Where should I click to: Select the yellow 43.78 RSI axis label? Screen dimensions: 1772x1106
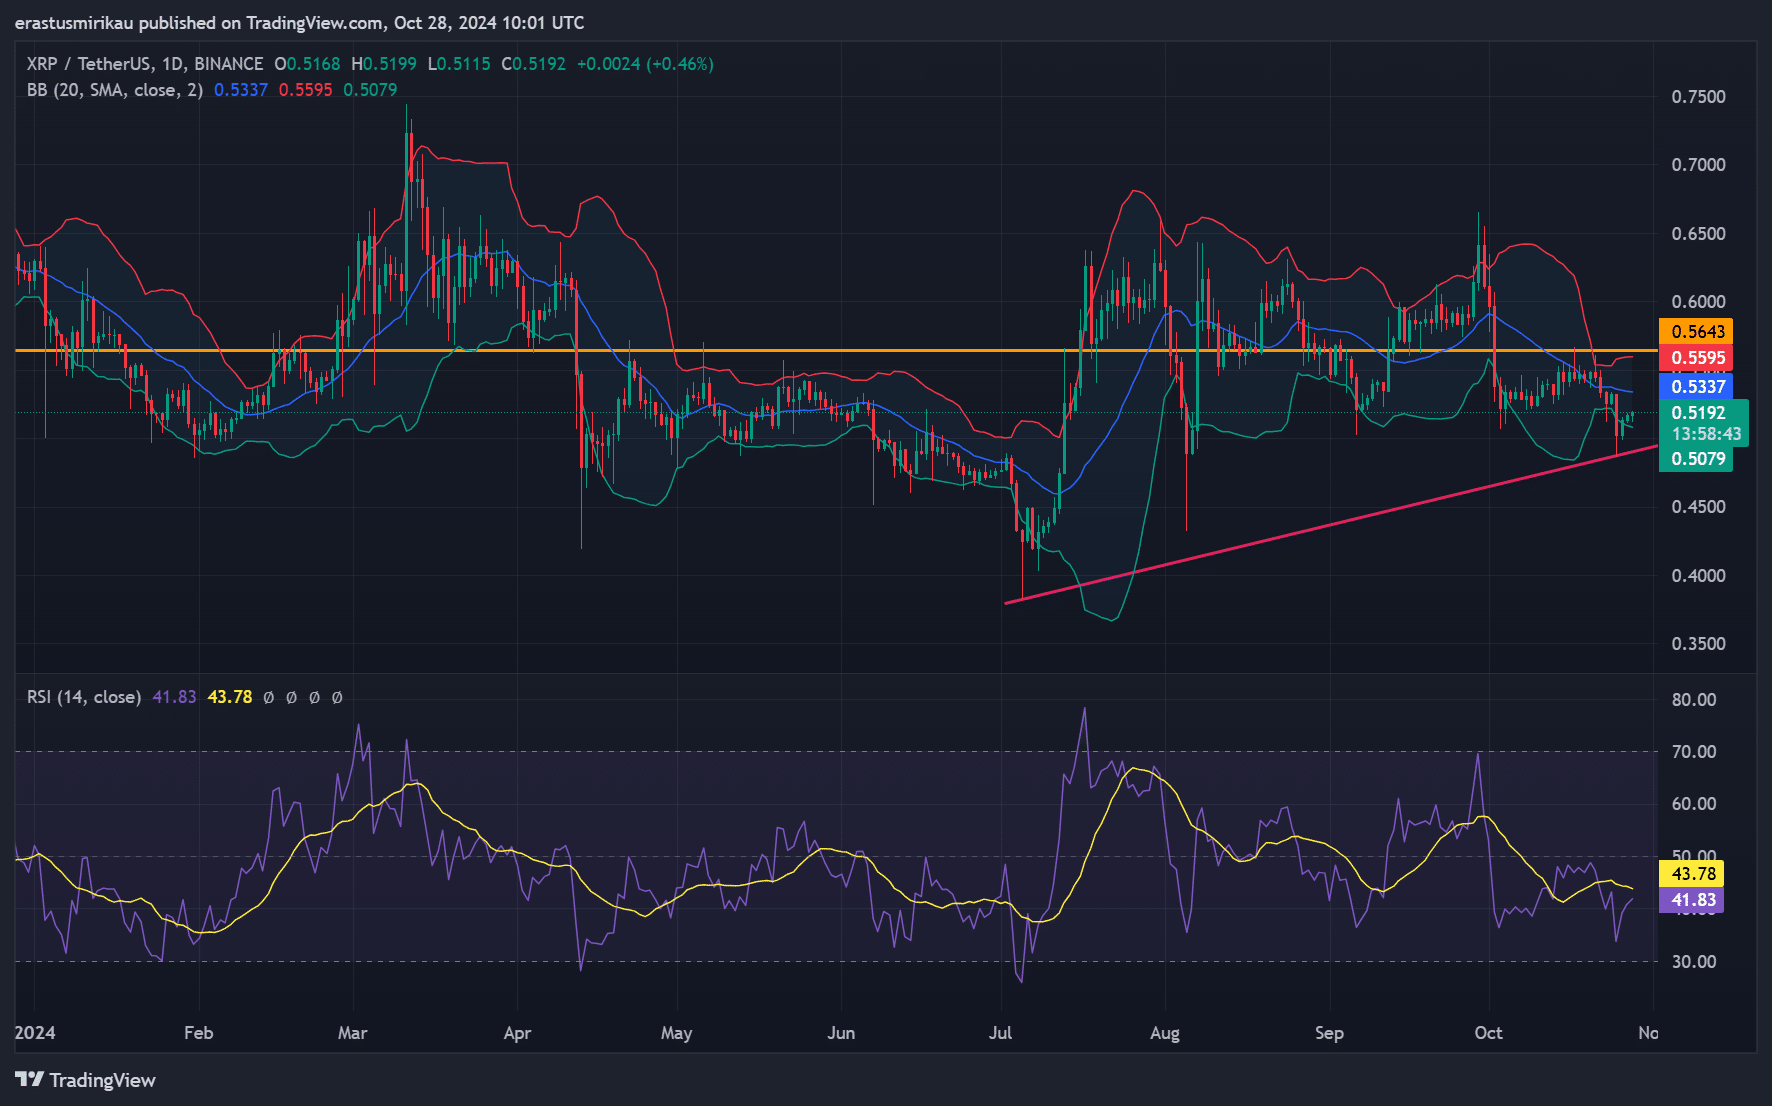pos(1693,874)
